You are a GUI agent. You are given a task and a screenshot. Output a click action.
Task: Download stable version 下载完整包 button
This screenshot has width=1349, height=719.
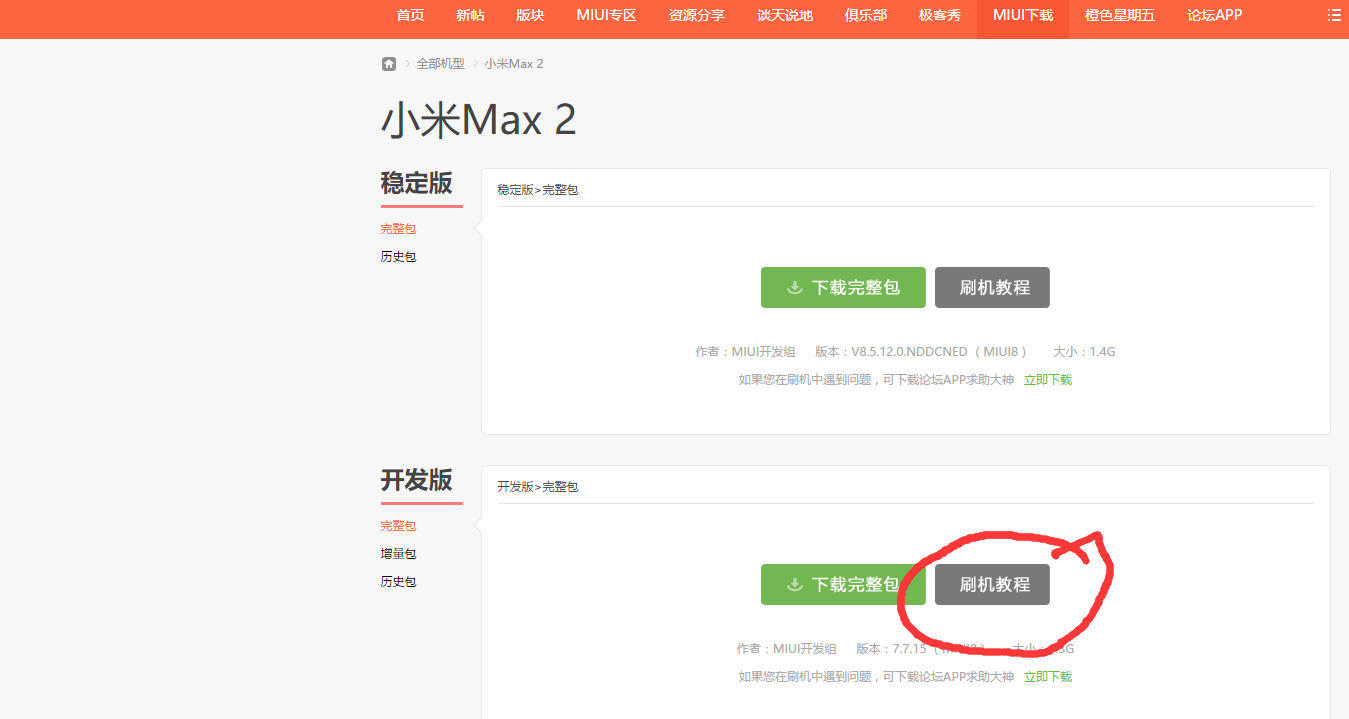click(843, 287)
